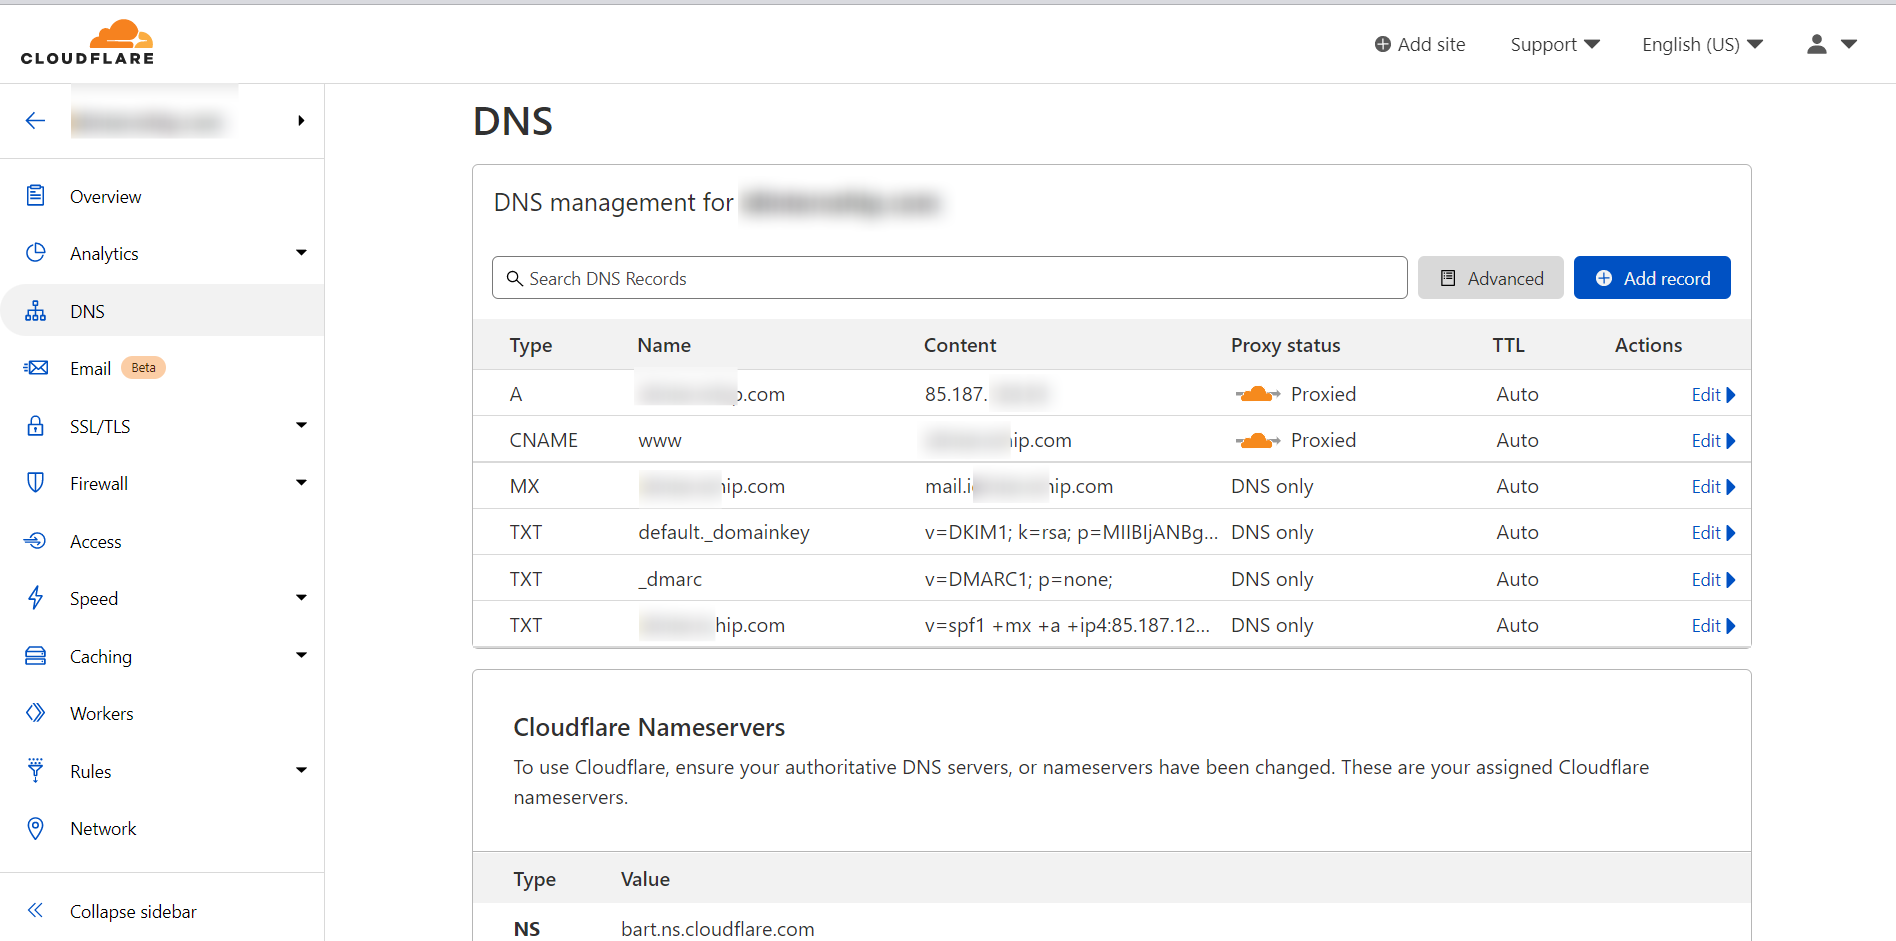The image size is (1896, 941).
Task: Edit the spf1 TXT record
Action: coord(1713,626)
